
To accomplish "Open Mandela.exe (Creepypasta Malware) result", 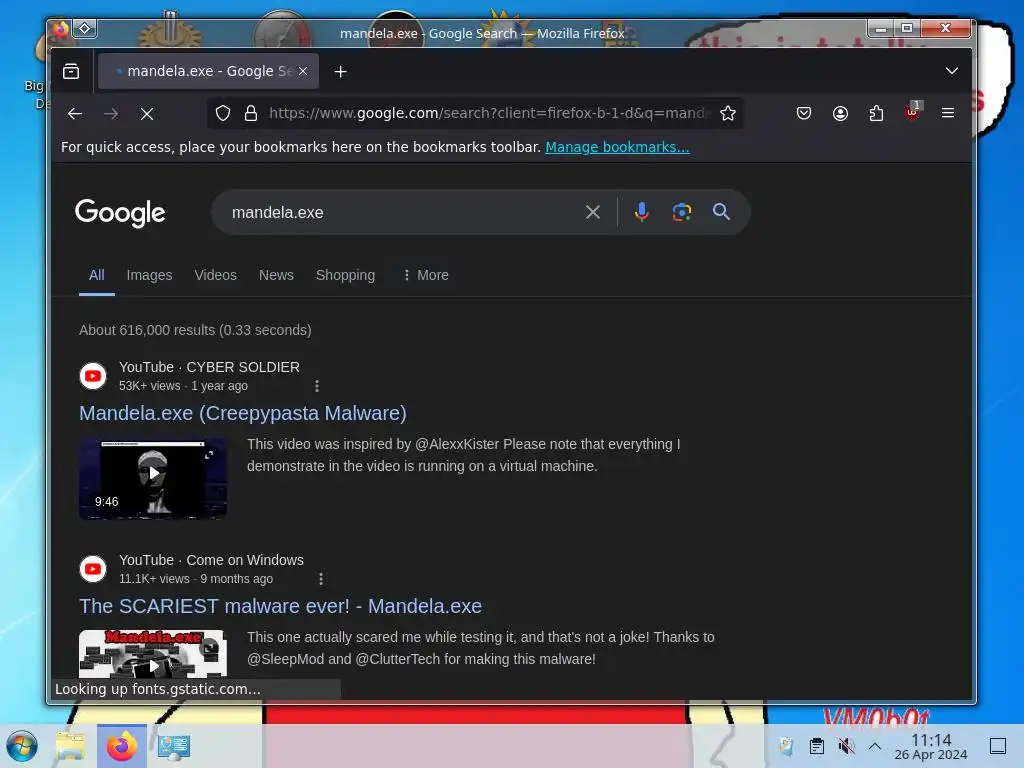I will [243, 413].
